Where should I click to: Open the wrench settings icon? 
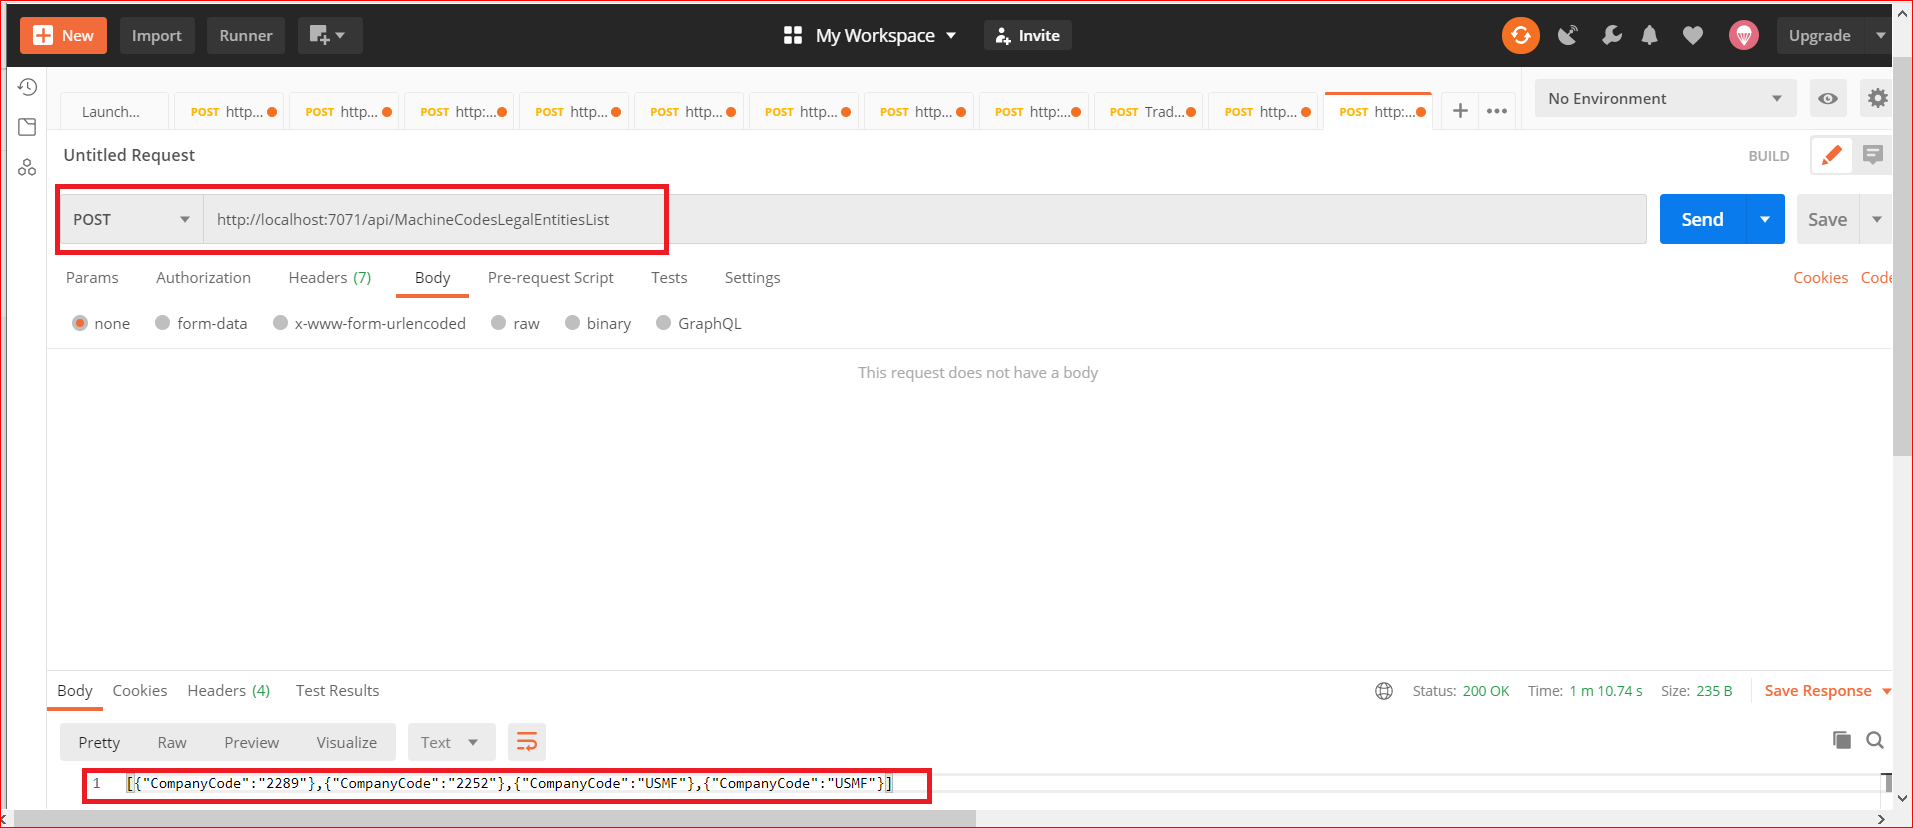(x=1611, y=35)
